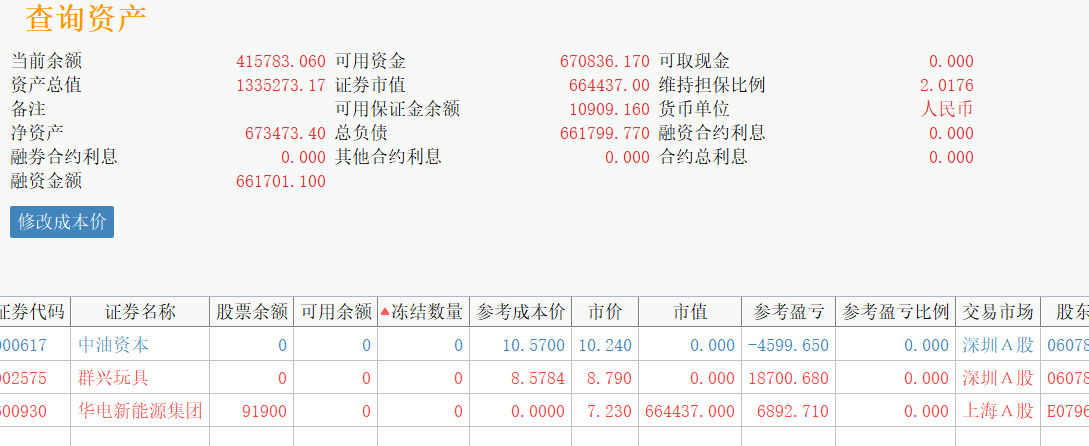Click the red sort arrow beside 冻结数量
The width and height of the screenshot is (1089, 446).
click(385, 312)
